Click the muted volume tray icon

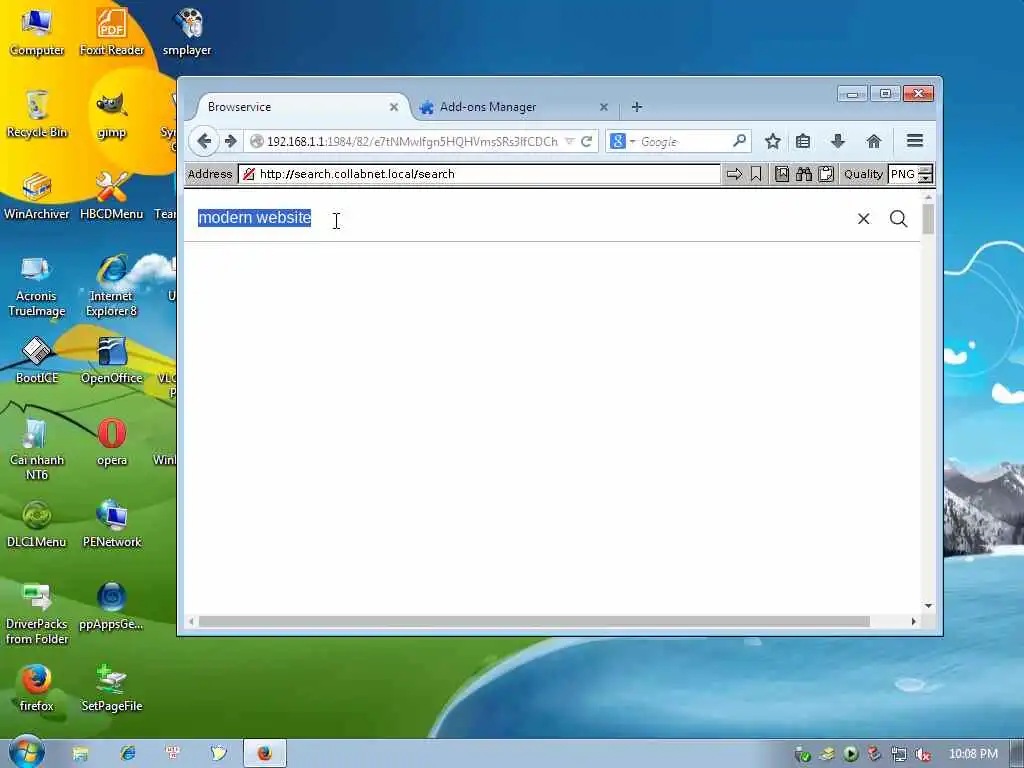point(923,754)
